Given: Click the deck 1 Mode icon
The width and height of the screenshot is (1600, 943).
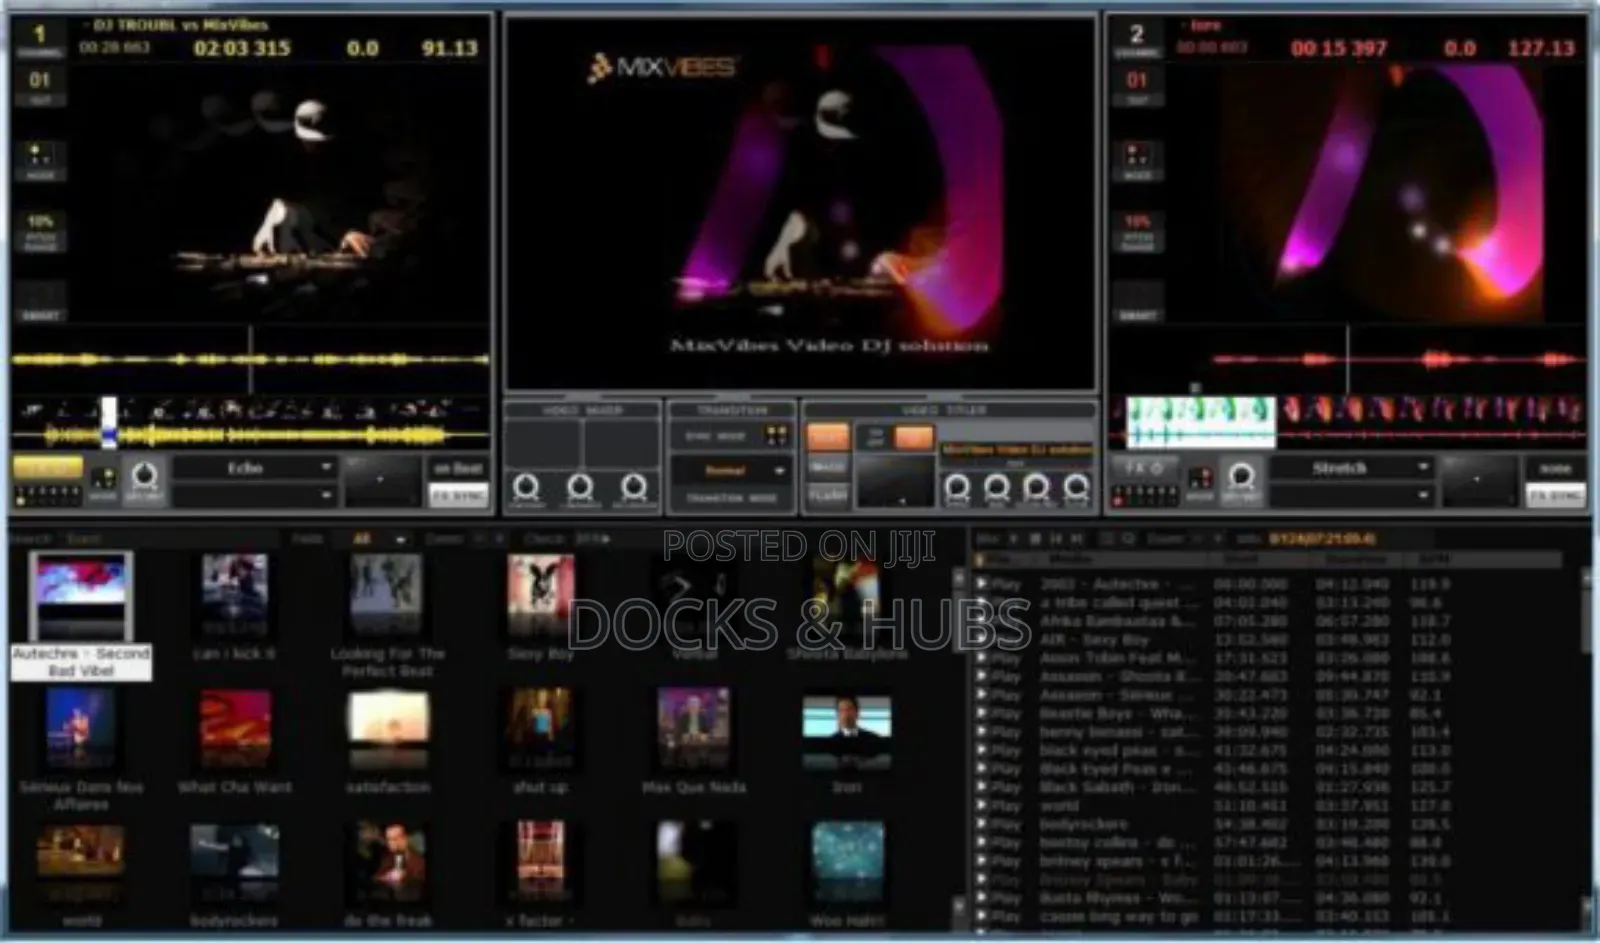Looking at the screenshot, I should coord(41,160).
